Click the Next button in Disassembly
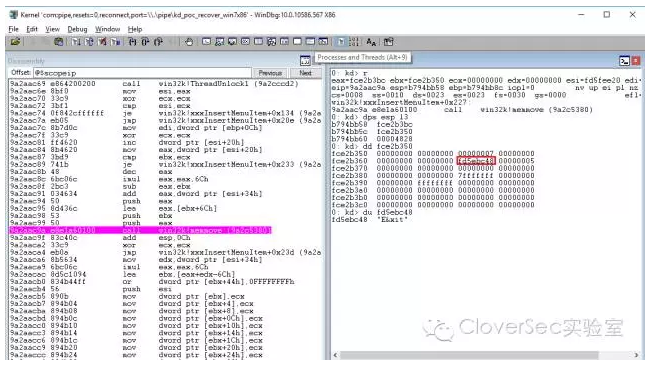 305,73
